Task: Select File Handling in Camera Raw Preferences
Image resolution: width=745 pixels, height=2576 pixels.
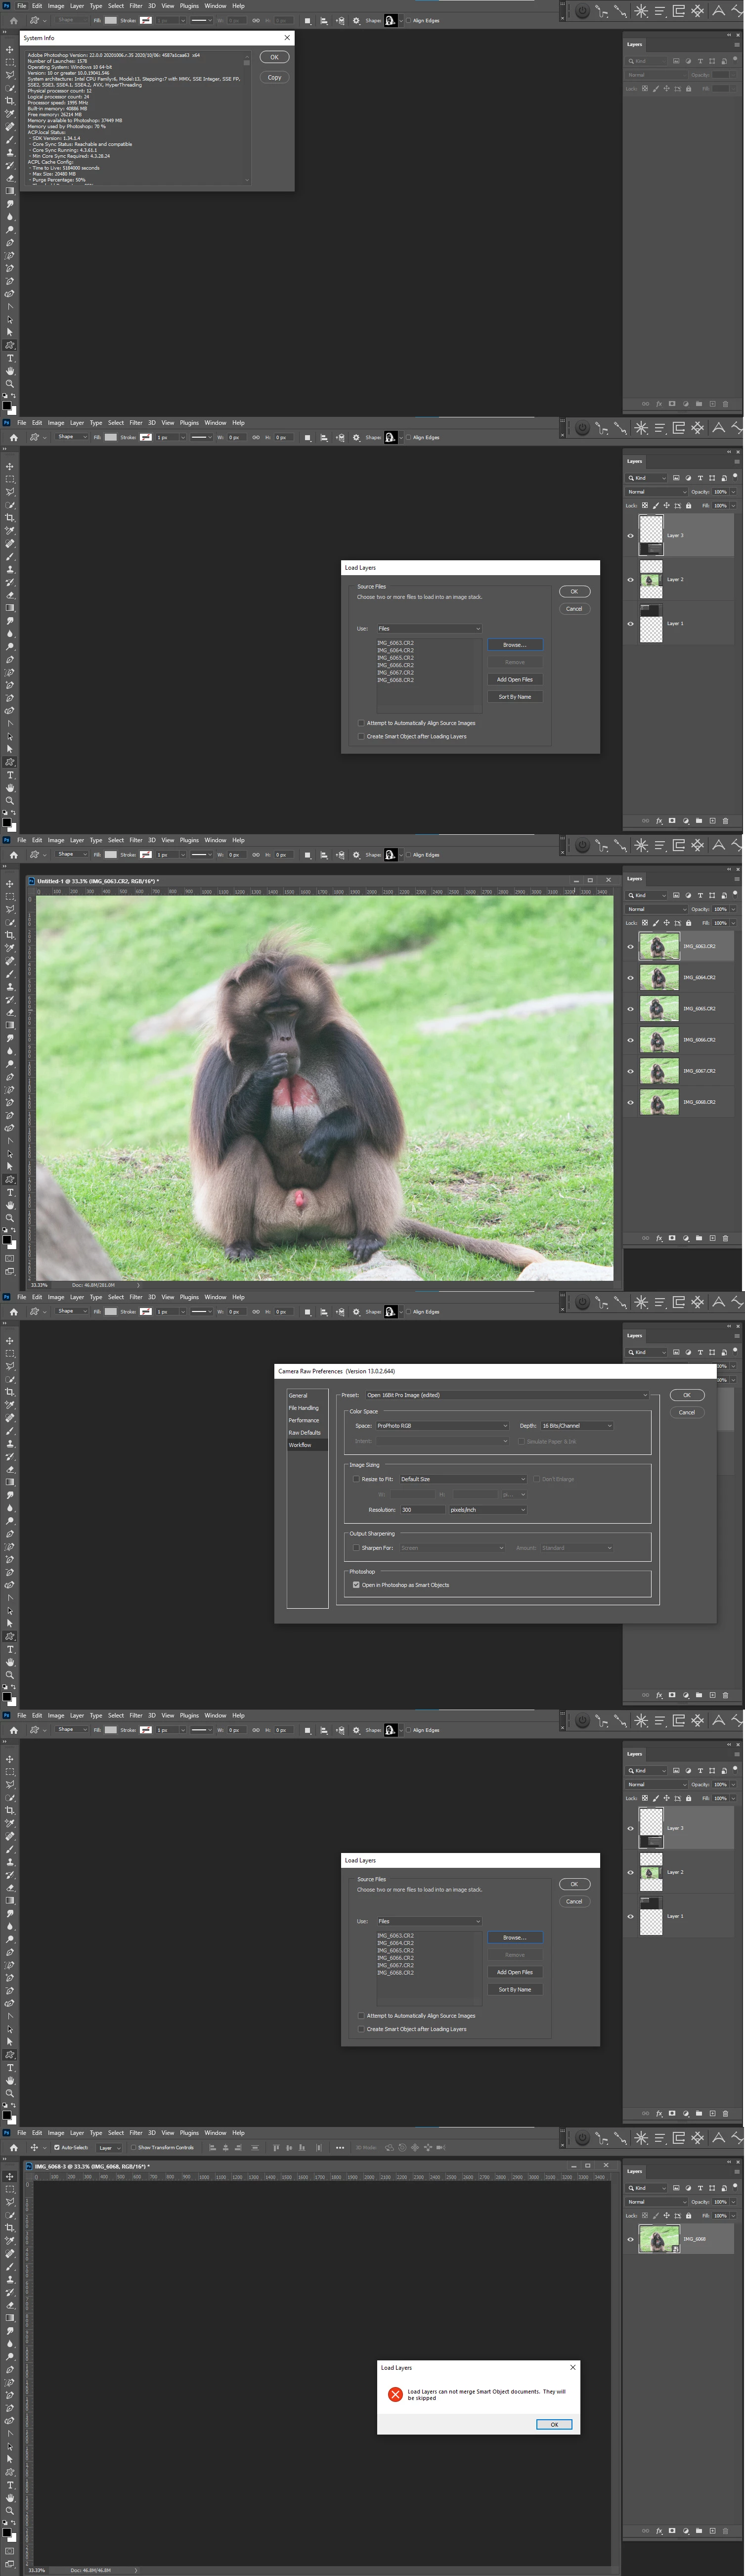Action: pyautogui.click(x=304, y=1408)
